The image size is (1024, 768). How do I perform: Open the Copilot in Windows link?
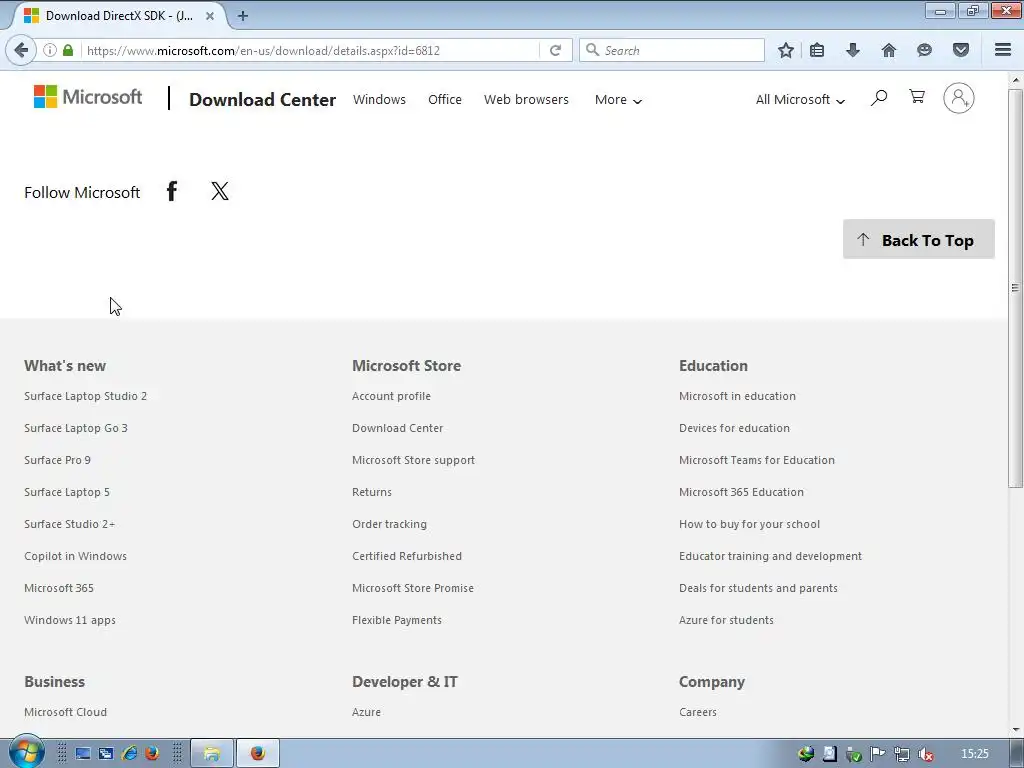tap(76, 556)
